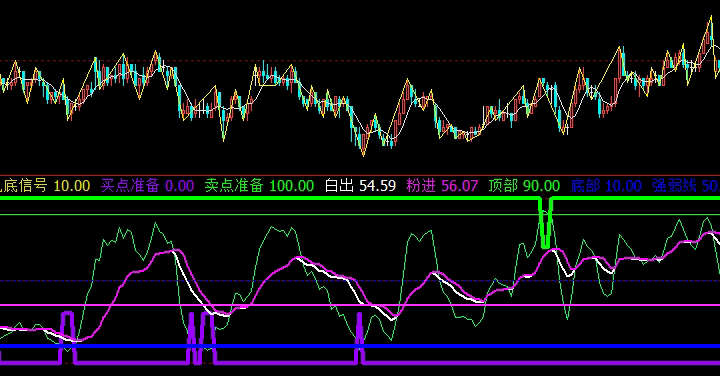The height and width of the screenshot is (376, 720).
Task: Click the 强弱线 indicator label
Action: [x=675, y=186]
